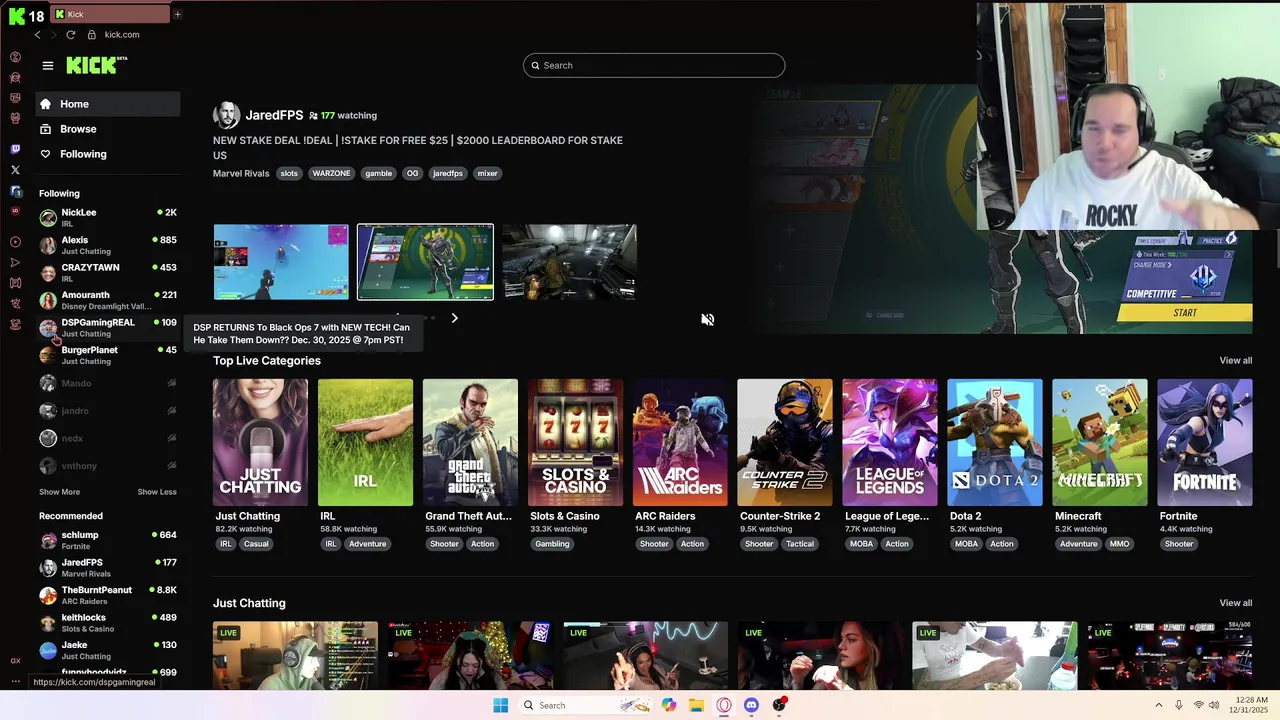Viewport: 1280px width, 720px height.
Task: Click View all for Top Live Categories
Action: click(x=1235, y=360)
